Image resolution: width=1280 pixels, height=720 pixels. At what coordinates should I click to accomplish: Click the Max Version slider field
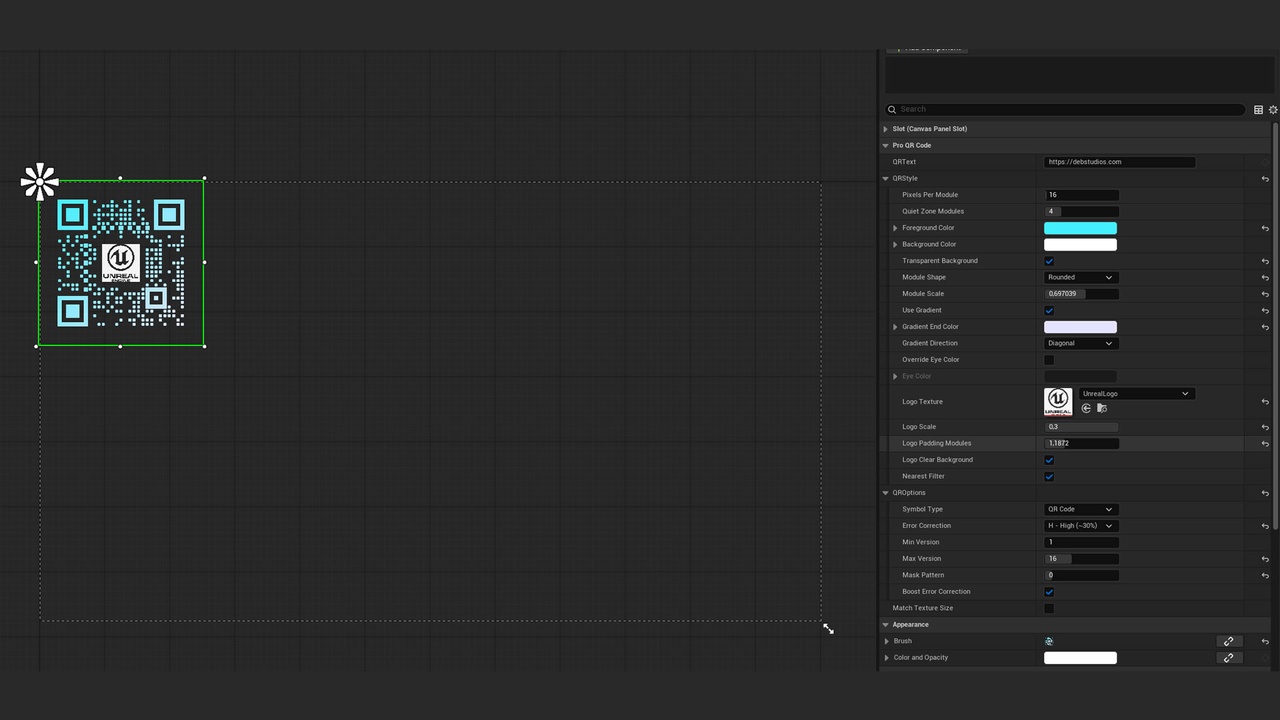(x=1081, y=559)
